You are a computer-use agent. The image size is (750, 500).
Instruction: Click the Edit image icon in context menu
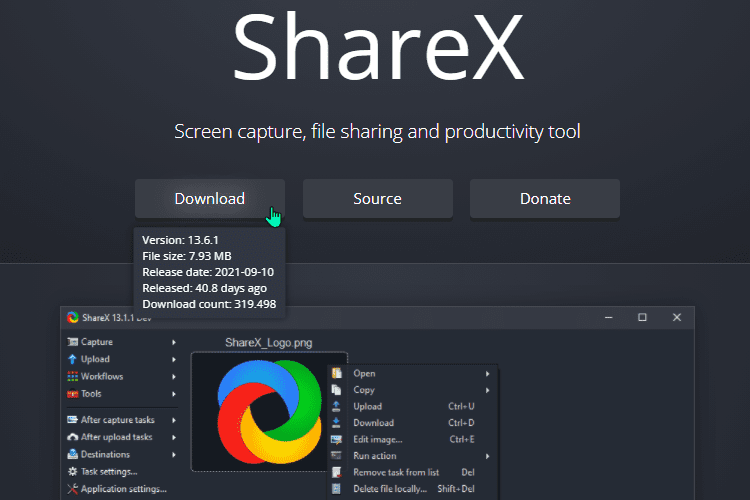(337, 439)
